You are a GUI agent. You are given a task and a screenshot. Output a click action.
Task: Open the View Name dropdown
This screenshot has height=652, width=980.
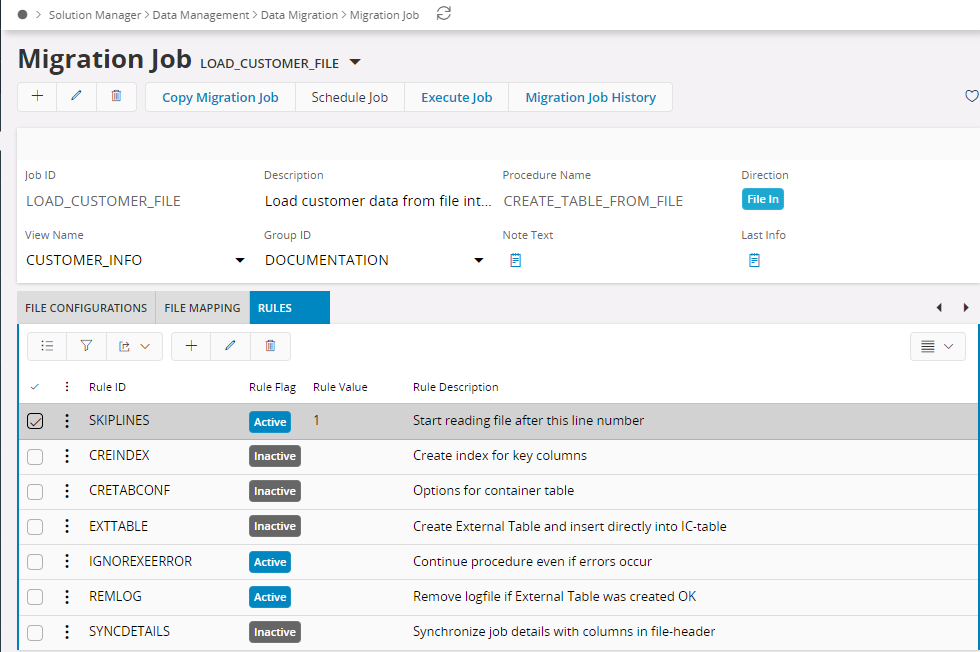click(239, 260)
